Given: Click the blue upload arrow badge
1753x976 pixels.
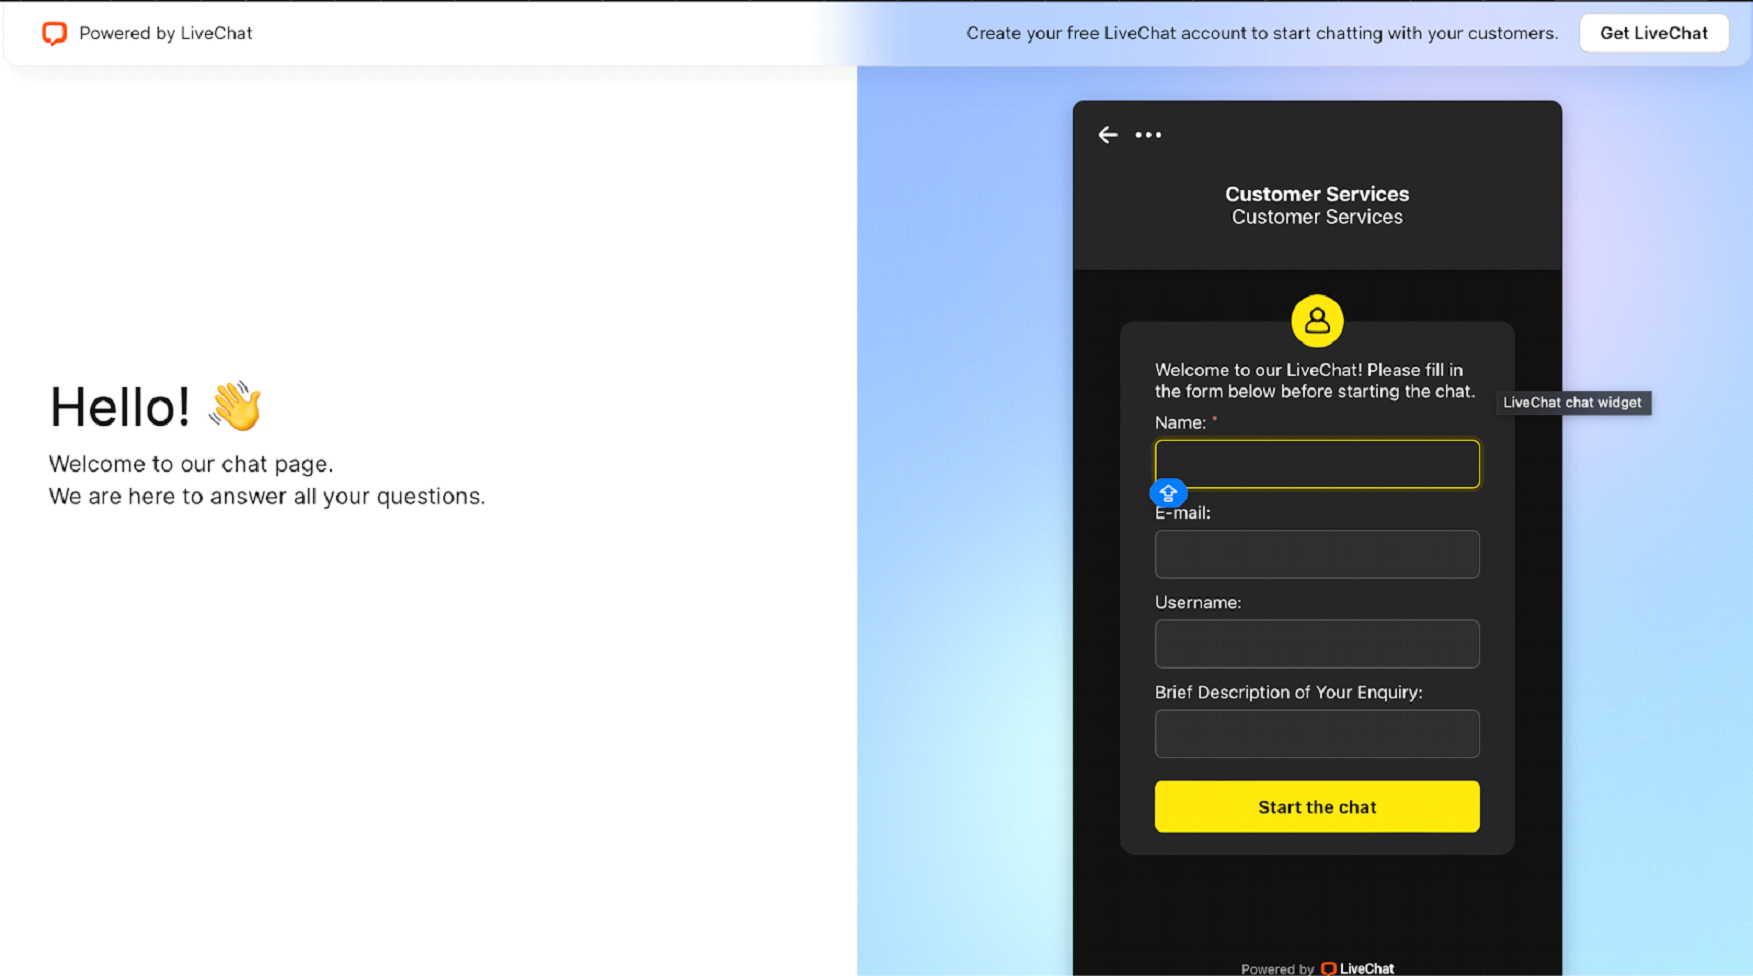Looking at the screenshot, I should coord(1168,492).
